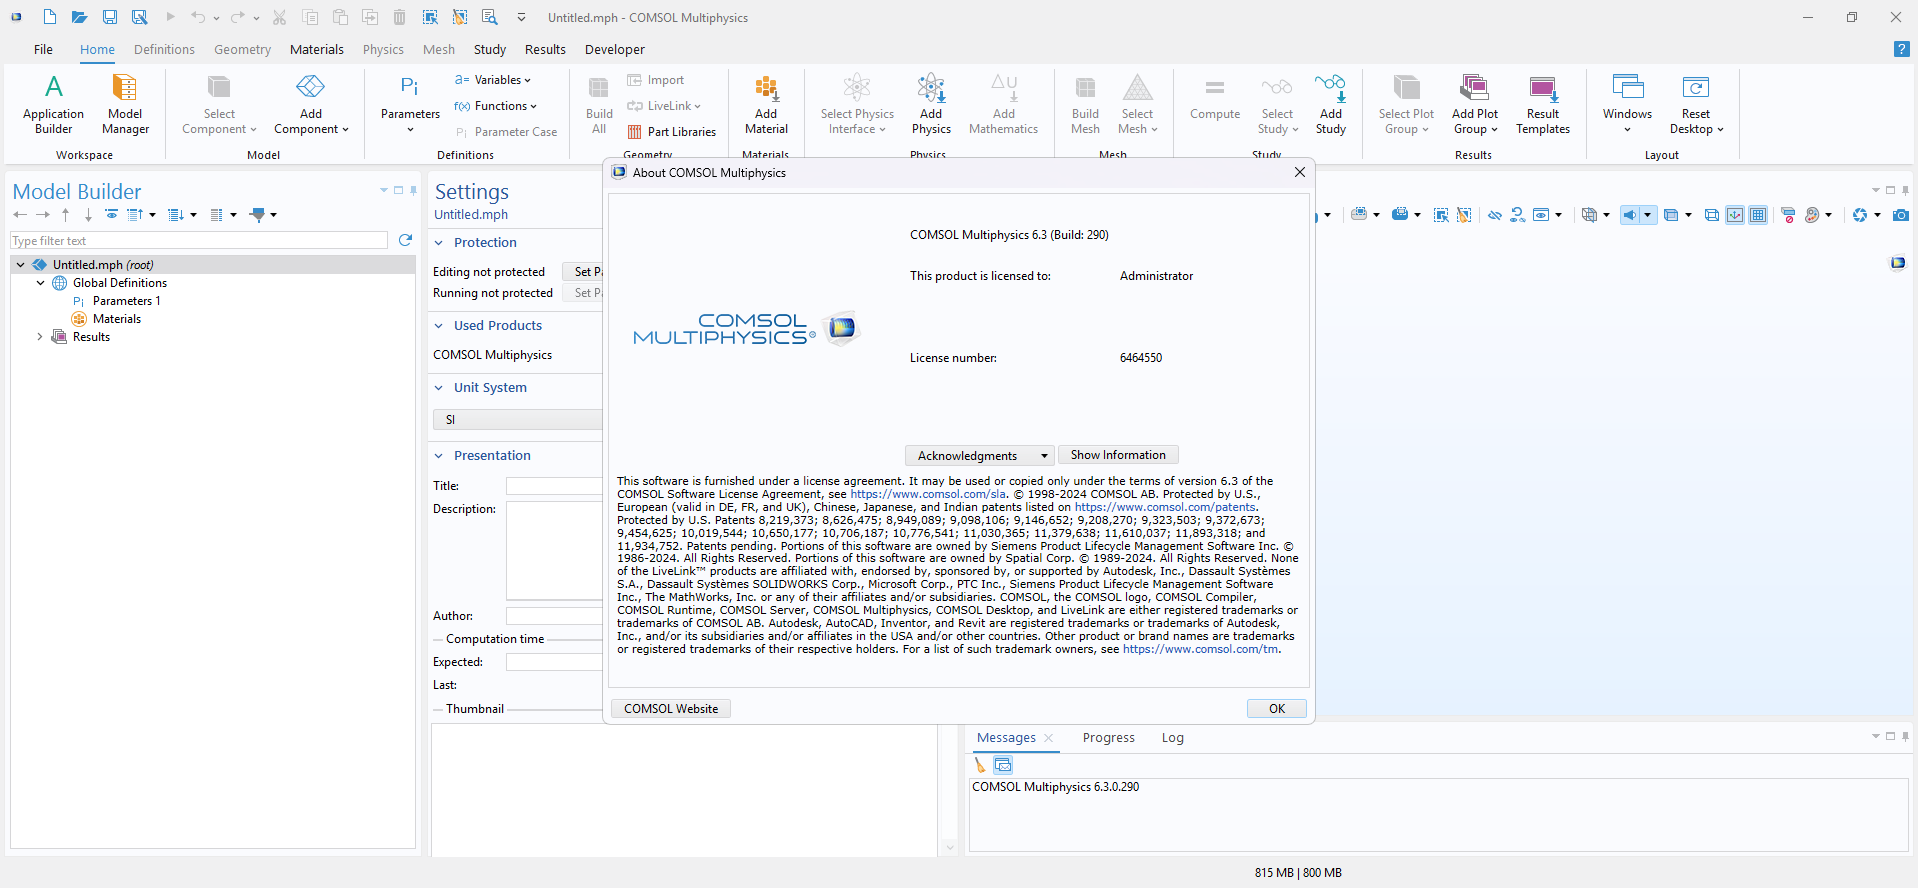Toggle the scene light button

[1630, 215]
